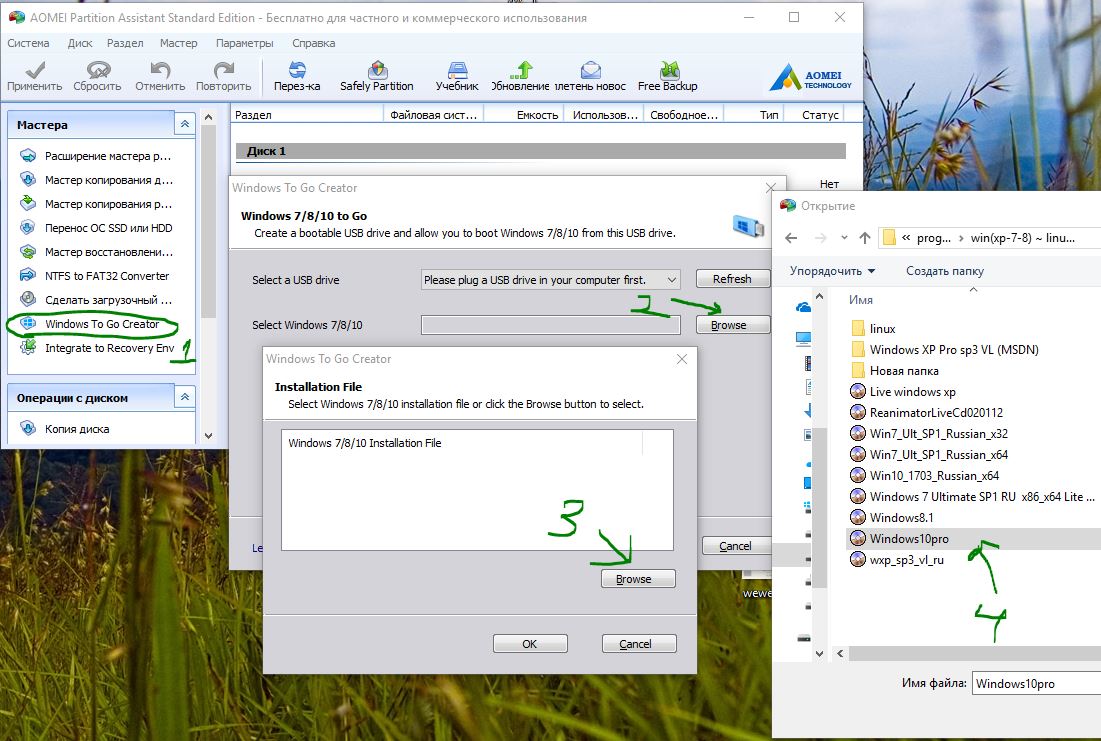
Task: Open the Мастер menu
Action: click(x=178, y=43)
